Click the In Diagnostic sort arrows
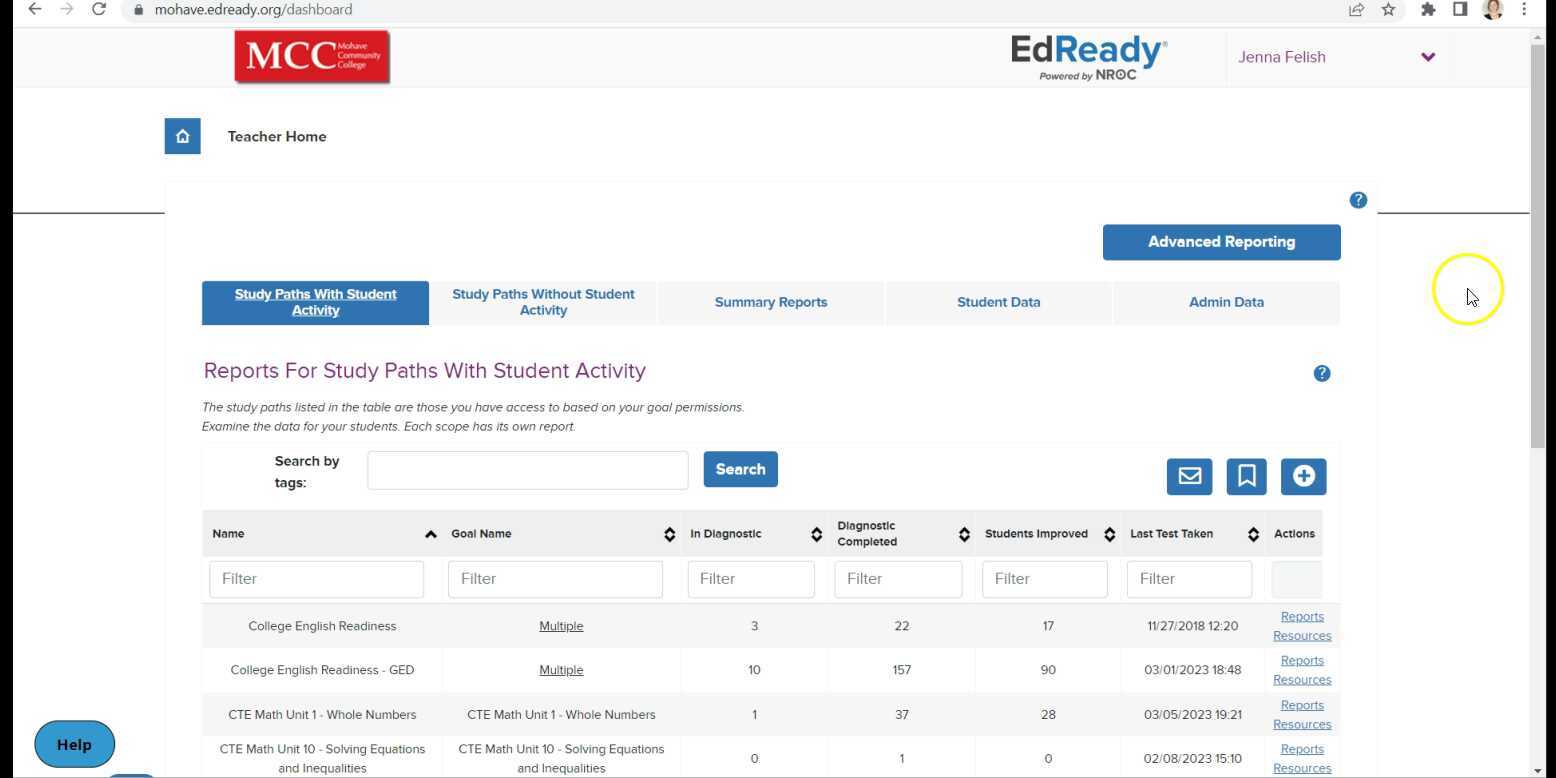The width and height of the screenshot is (1556, 778). pyautogui.click(x=816, y=534)
